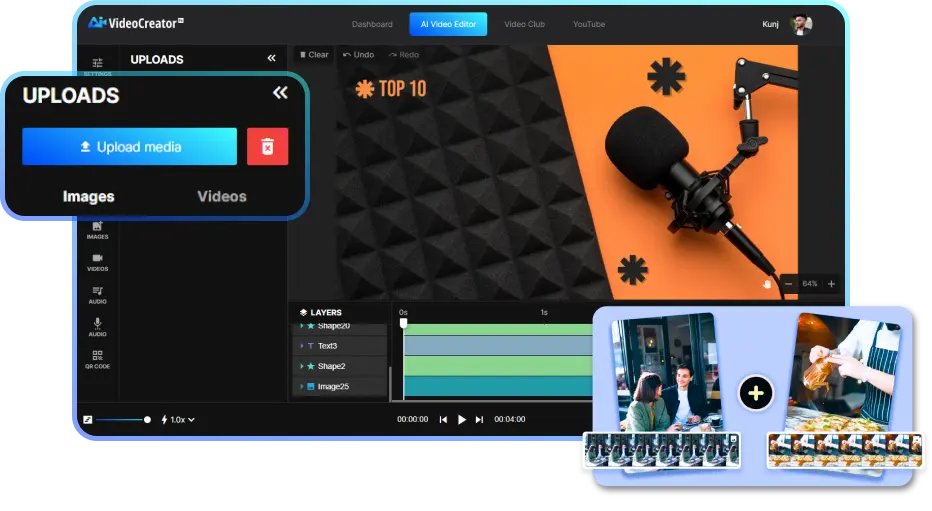The image size is (932, 511).
Task: Click the Redo button
Action: (x=404, y=55)
